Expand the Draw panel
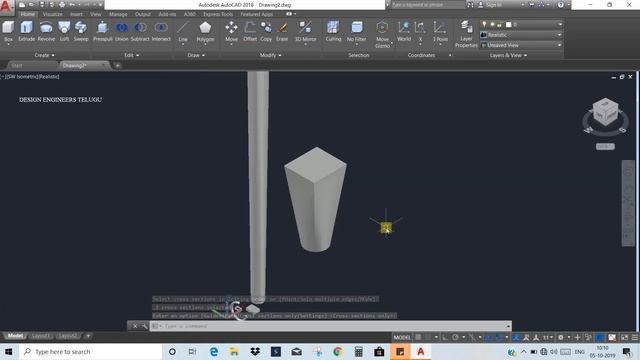Viewport: 640px width, 360px height. (x=196, y=55)
